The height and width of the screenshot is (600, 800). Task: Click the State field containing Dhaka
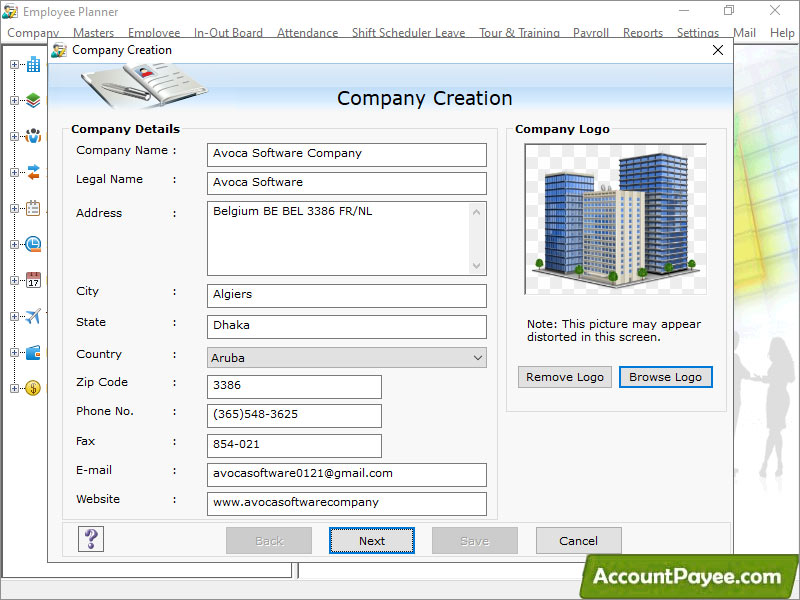point(346,327)
